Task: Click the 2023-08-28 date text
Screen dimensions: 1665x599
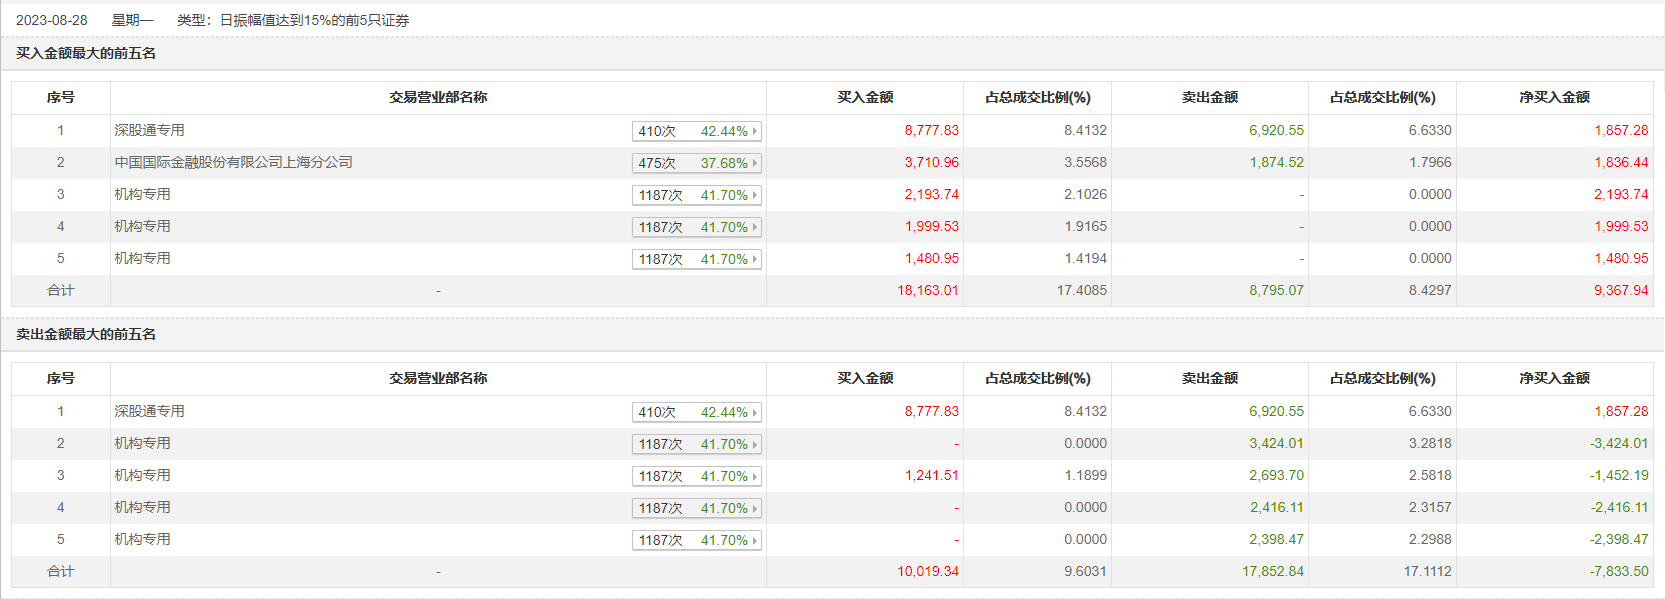Action: [52, 20]
